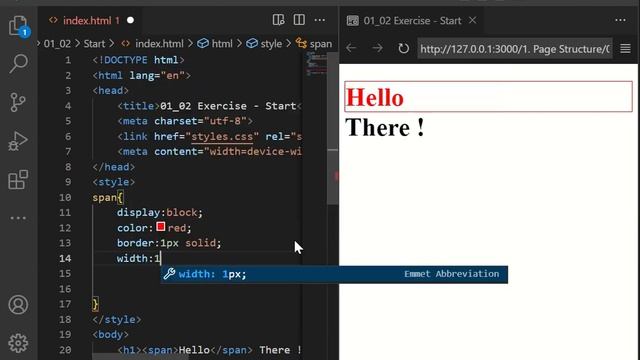The width and height of the screenshot is (640, 360).
Task: Click the meta charset line
Action: coord(185,121)
